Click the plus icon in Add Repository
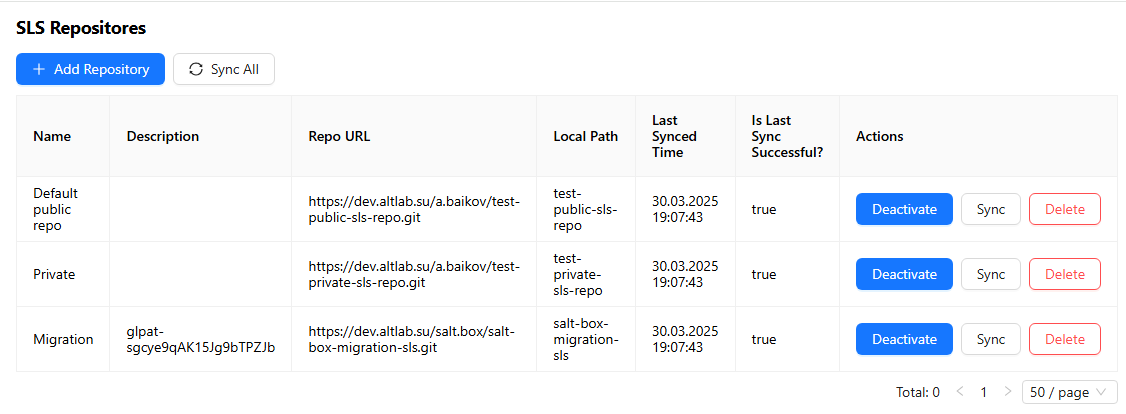The width and height of the screenshot is (1126, 414). coord(39,69)
